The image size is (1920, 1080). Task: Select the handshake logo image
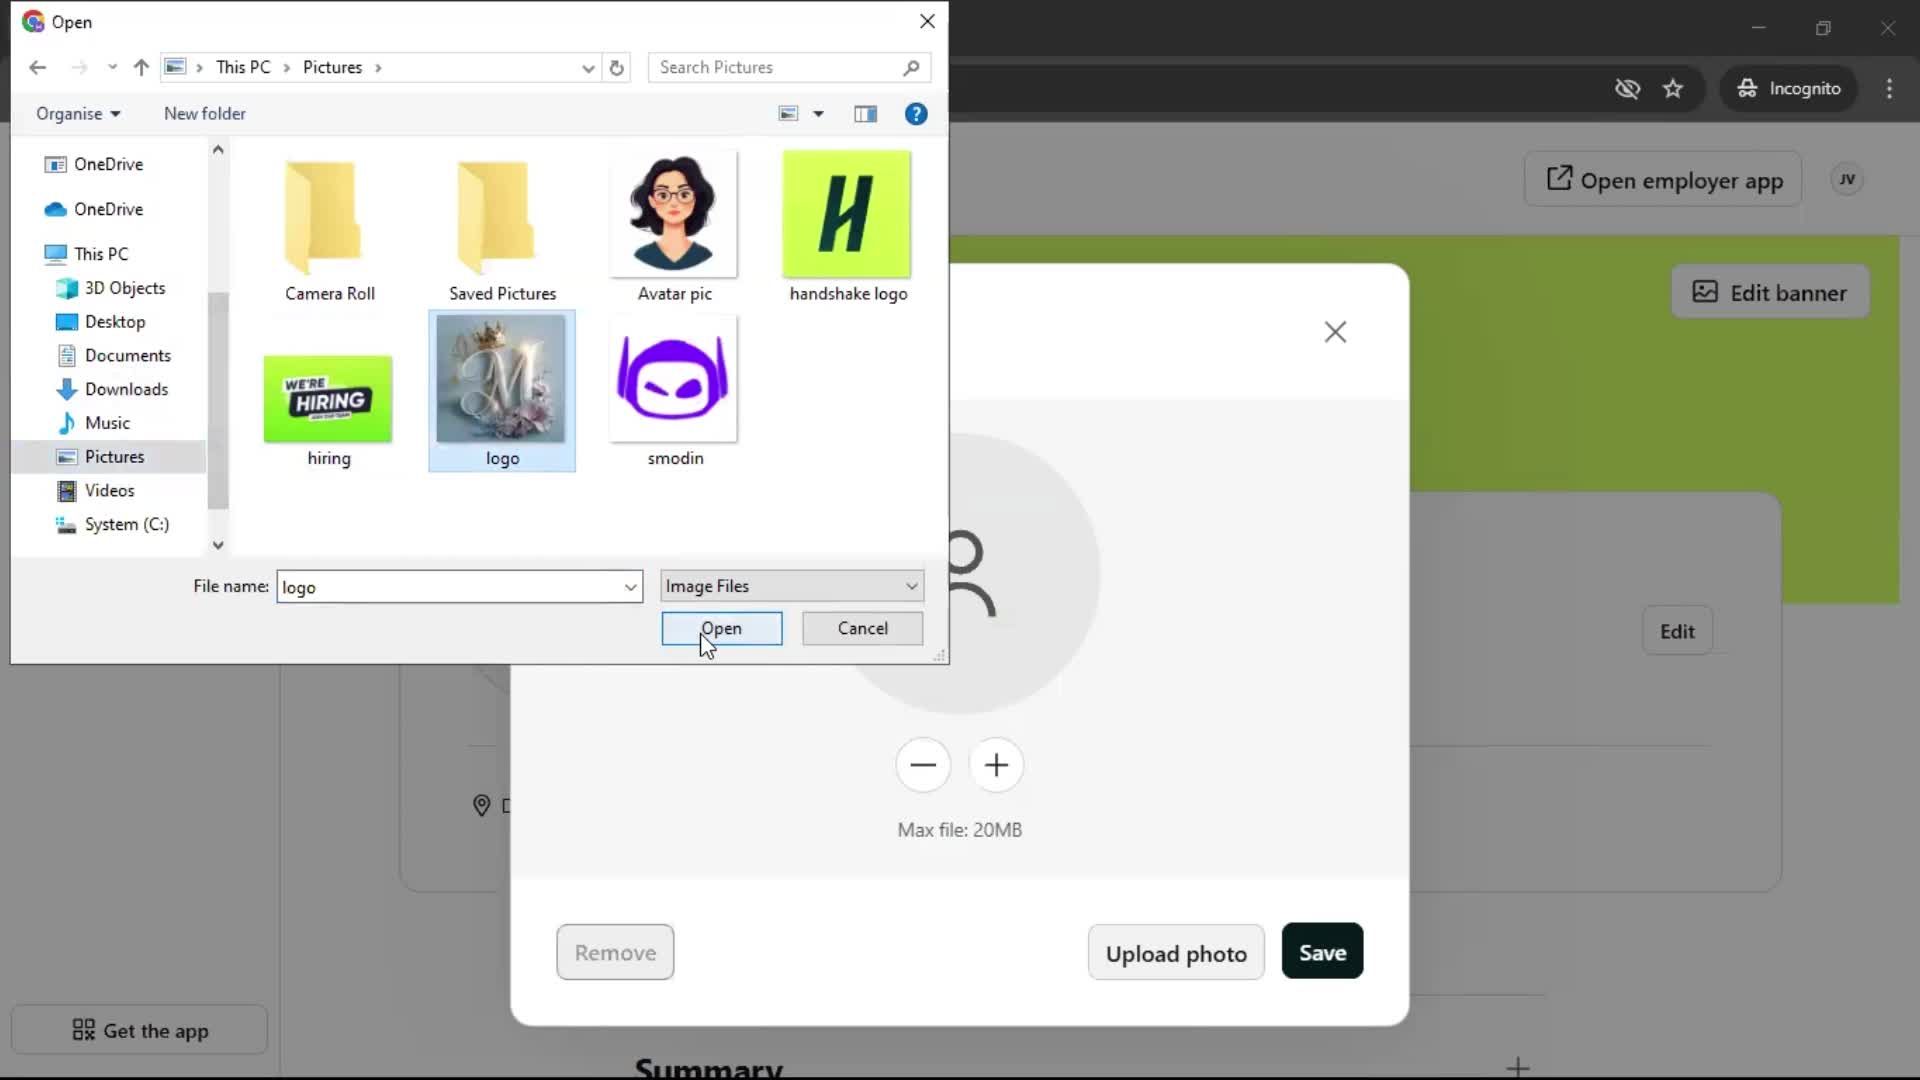coord(848,228)
